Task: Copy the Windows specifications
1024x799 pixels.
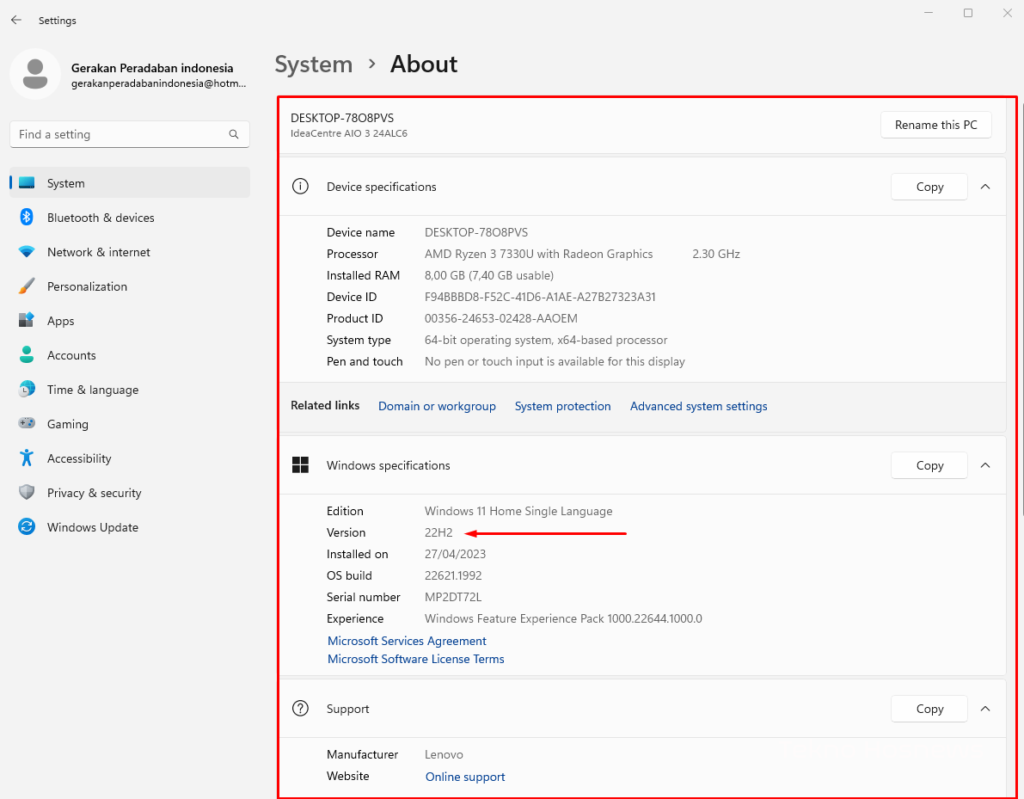Action: pyautogui.click(x=929, y=465)
